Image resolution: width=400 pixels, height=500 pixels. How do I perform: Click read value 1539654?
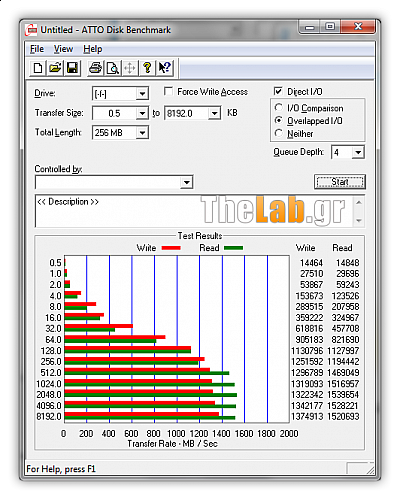[343, 395]
